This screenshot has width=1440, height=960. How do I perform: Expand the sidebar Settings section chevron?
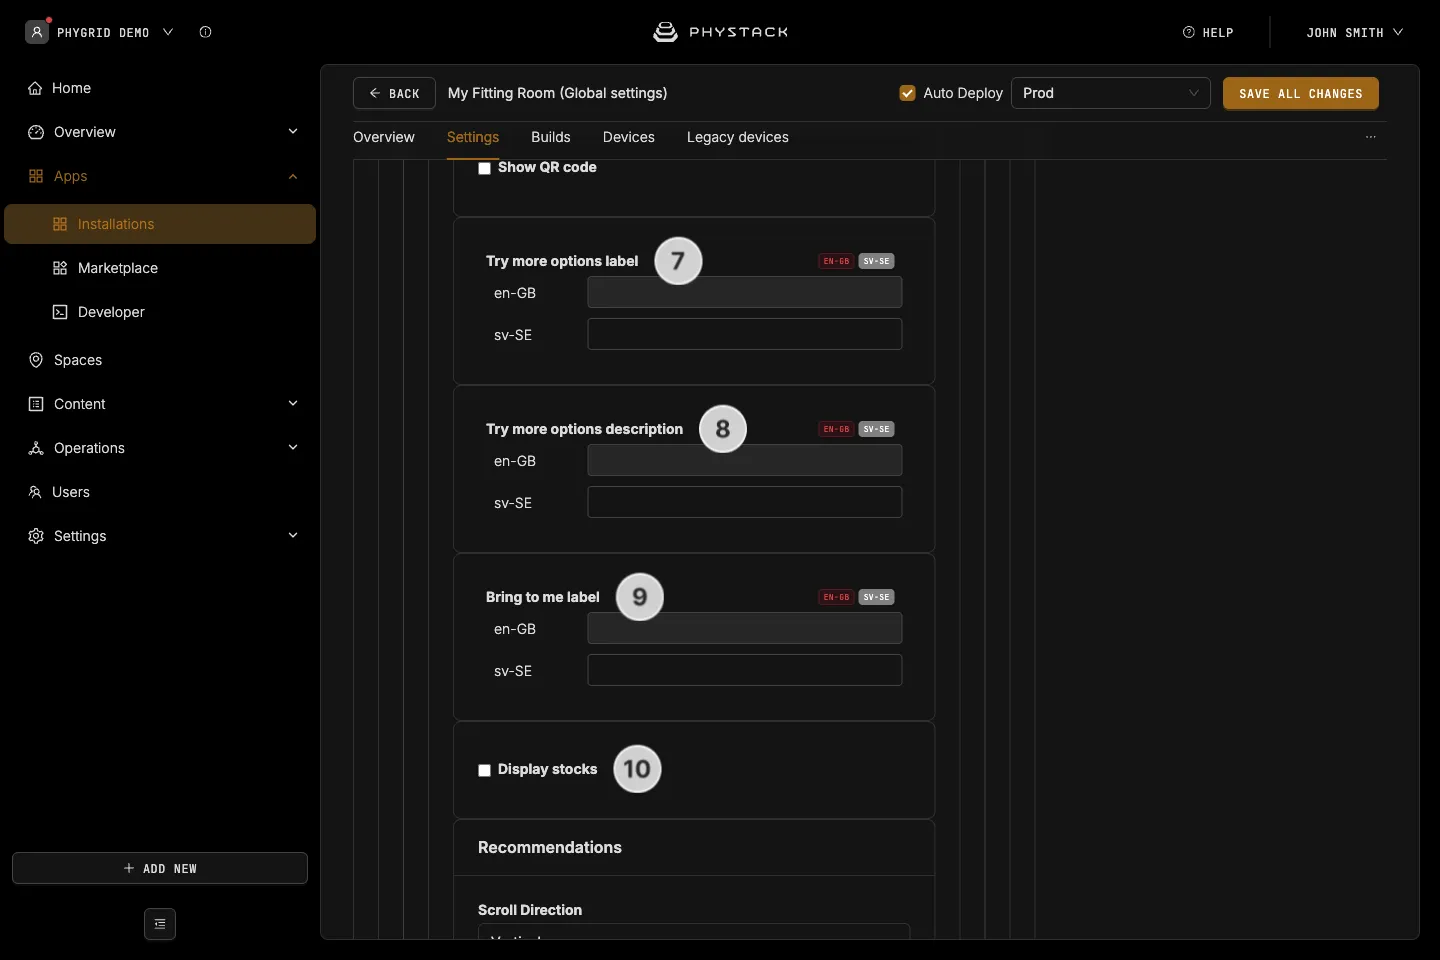pos(293,536)
